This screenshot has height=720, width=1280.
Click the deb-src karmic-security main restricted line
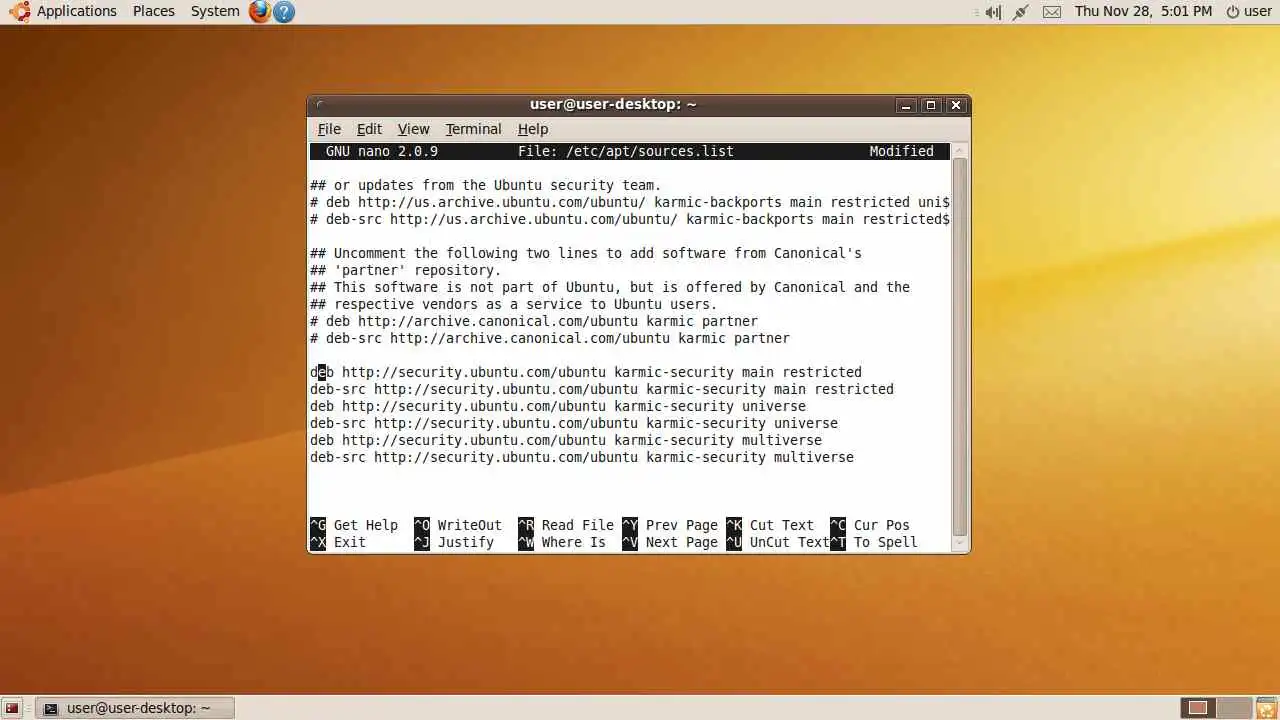tap(602, 389)
